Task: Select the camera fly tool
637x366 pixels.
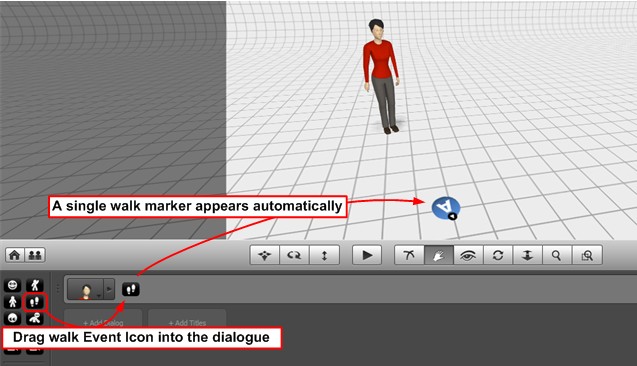Action: point(409,255)
